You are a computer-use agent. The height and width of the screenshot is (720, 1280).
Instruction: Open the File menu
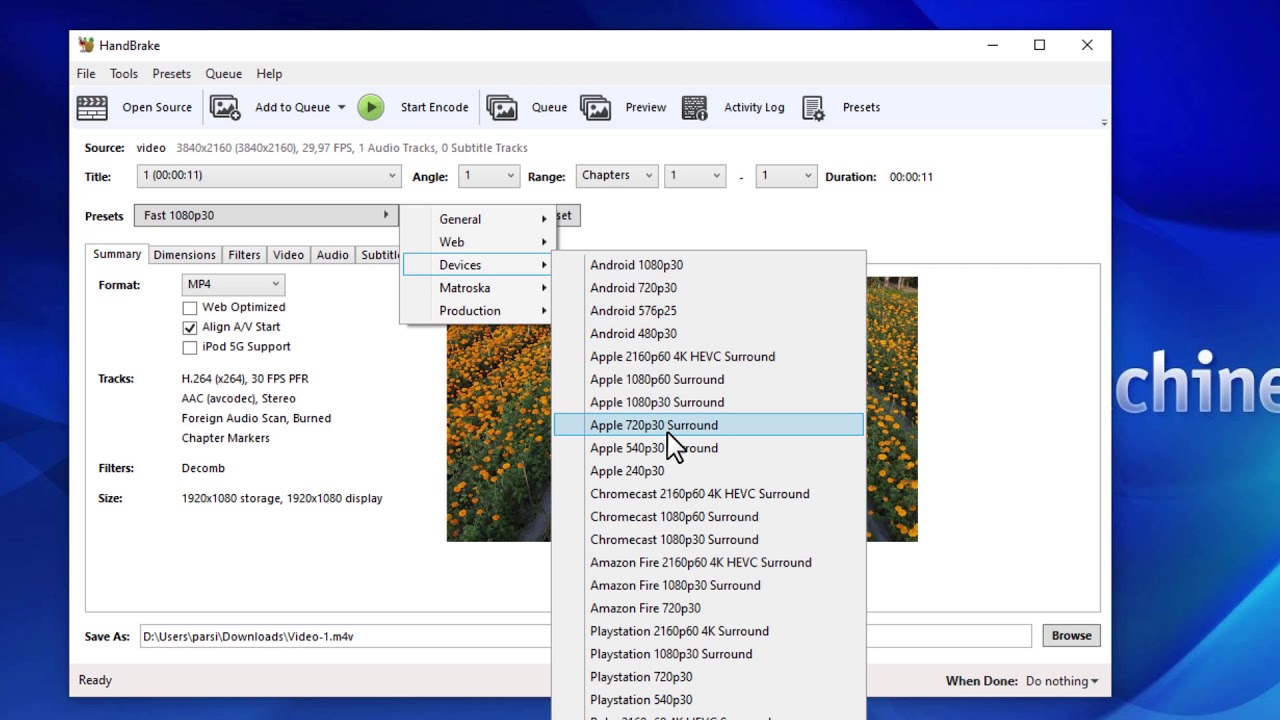point(86,74)
